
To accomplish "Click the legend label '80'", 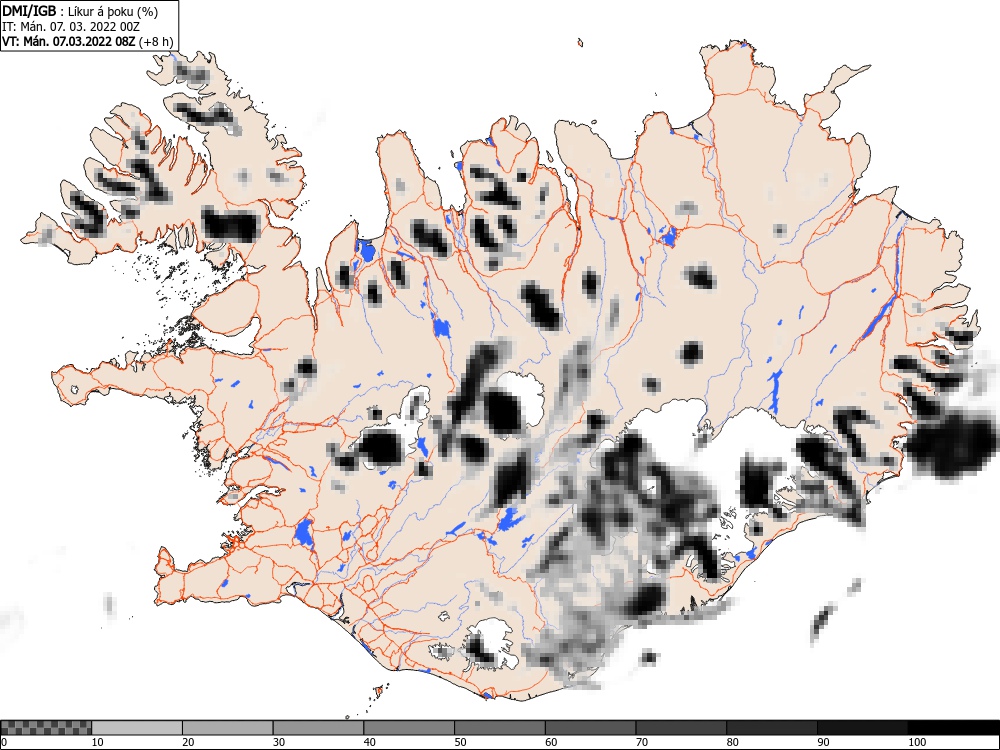I will pyautogui.click(x=732, y=742).
